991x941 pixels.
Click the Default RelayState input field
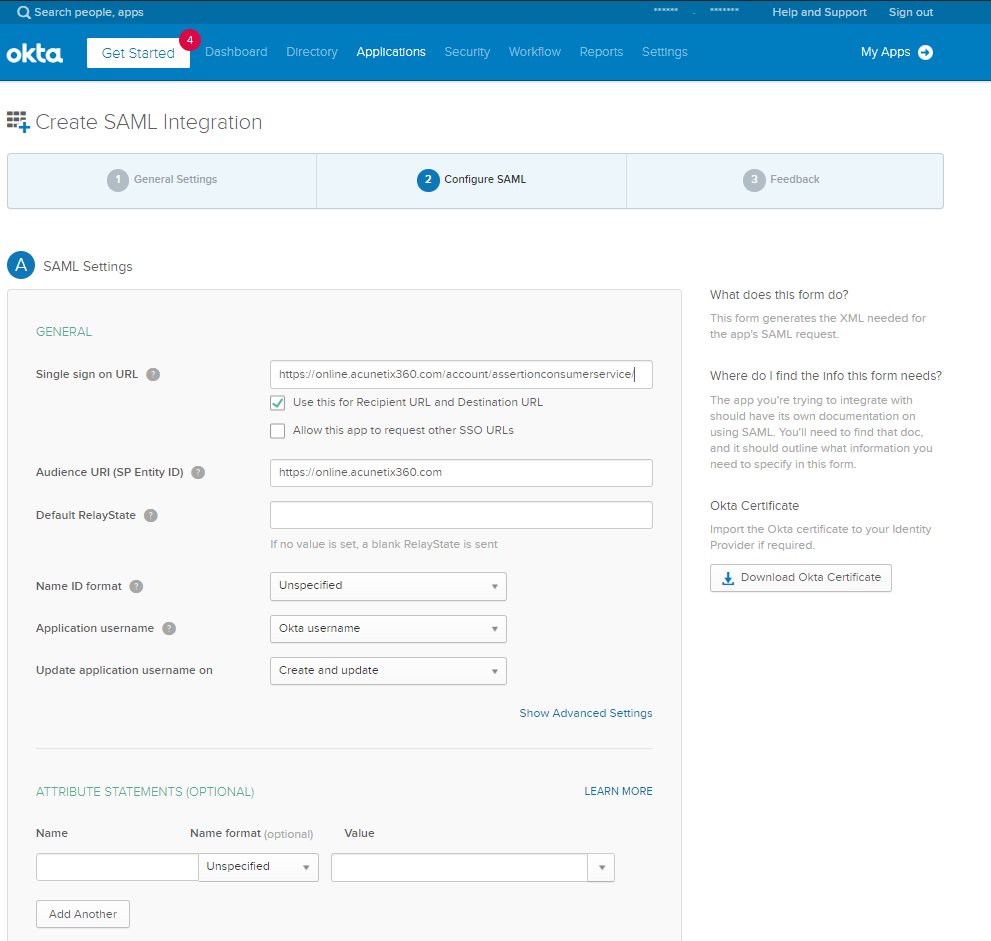point(461,515)
